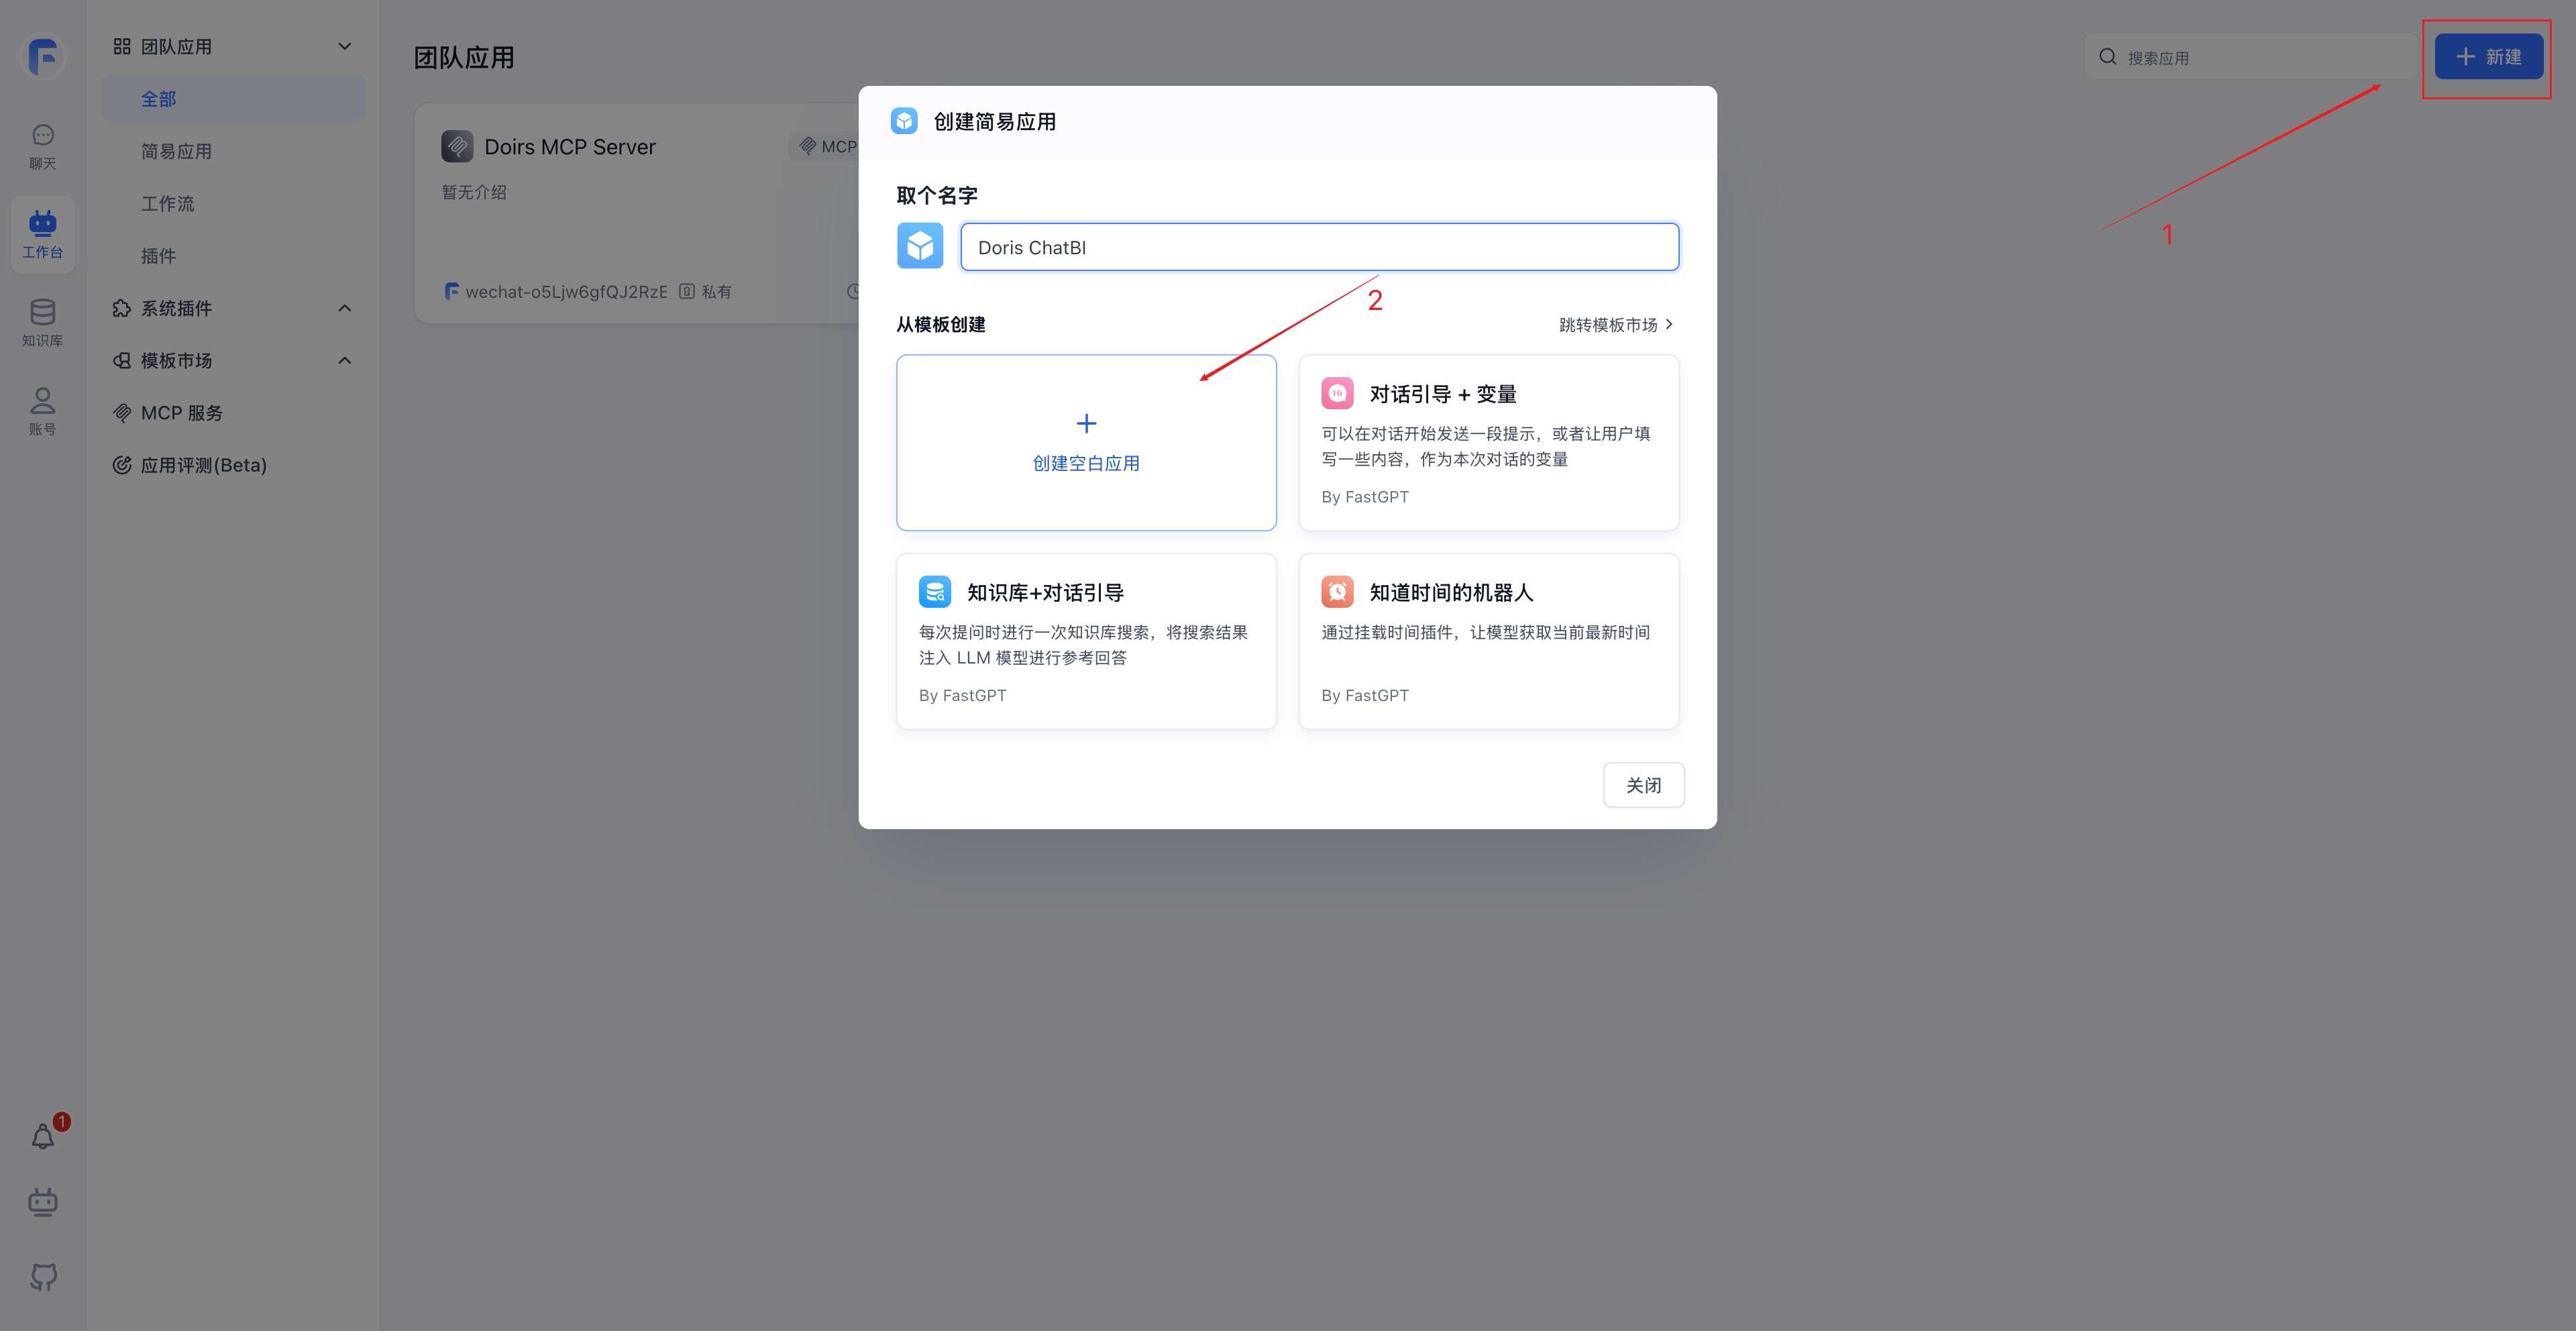This screenshot has width=2576, height=1331.
Task: Select the 全部 filter item
Action: point(233,99)
